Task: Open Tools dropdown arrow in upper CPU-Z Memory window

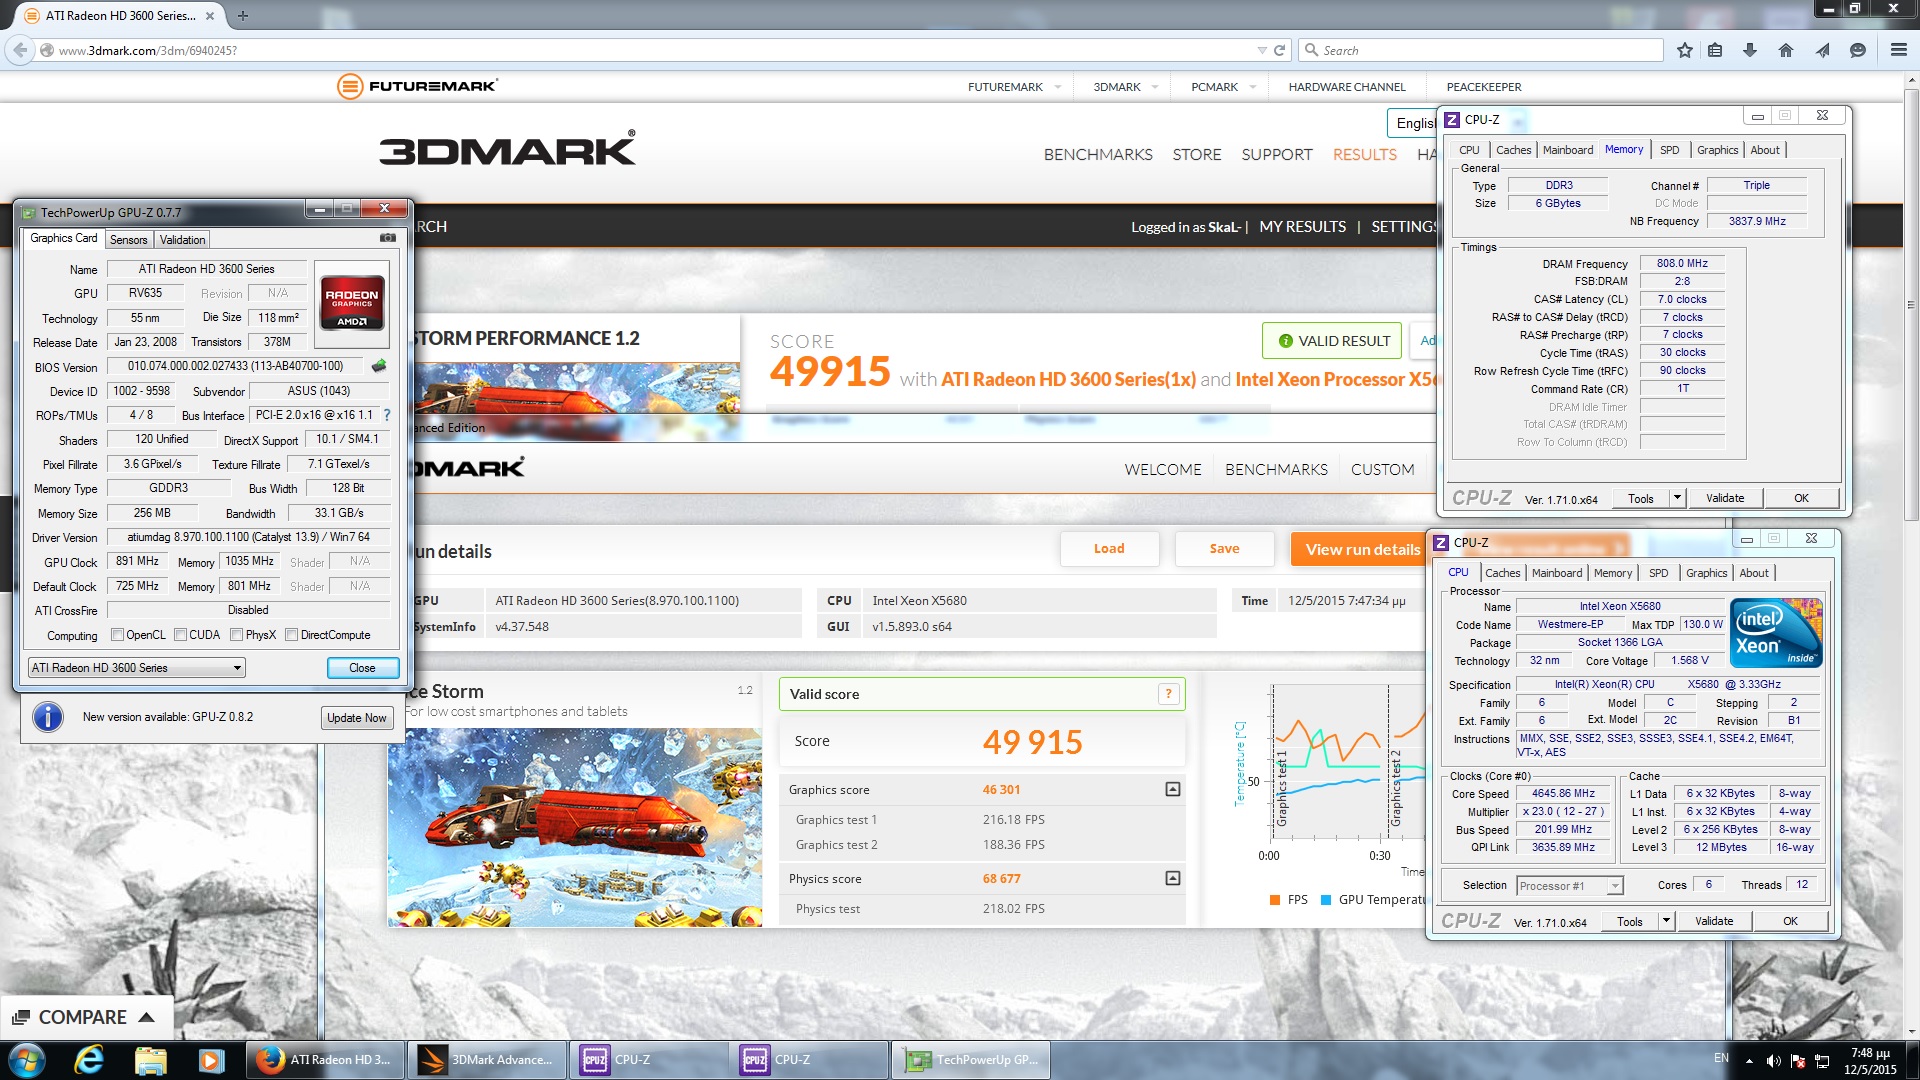Action: 1677,498
